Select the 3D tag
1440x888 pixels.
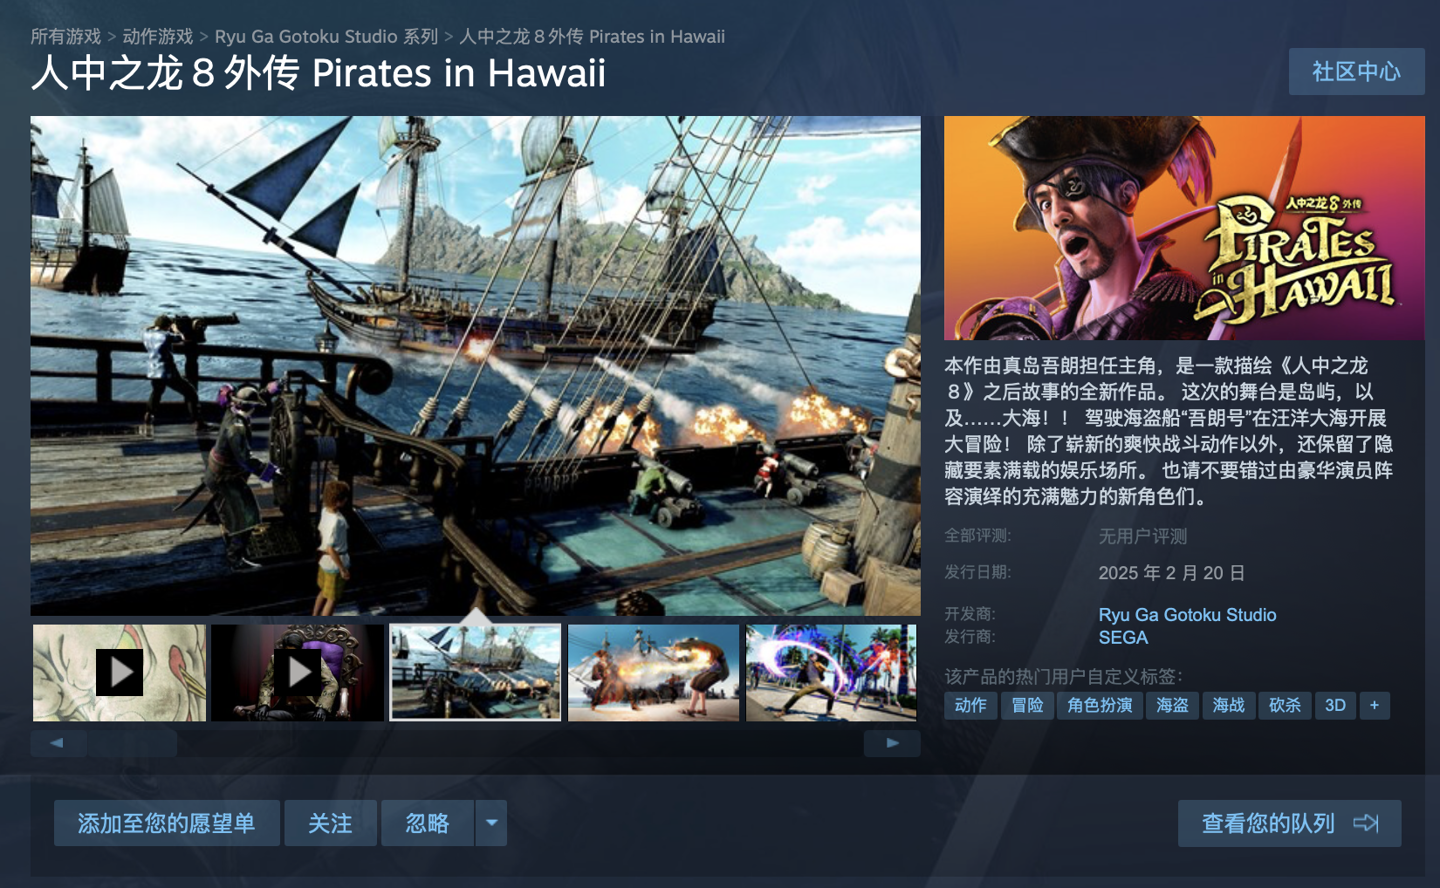tap(1335, 705)
